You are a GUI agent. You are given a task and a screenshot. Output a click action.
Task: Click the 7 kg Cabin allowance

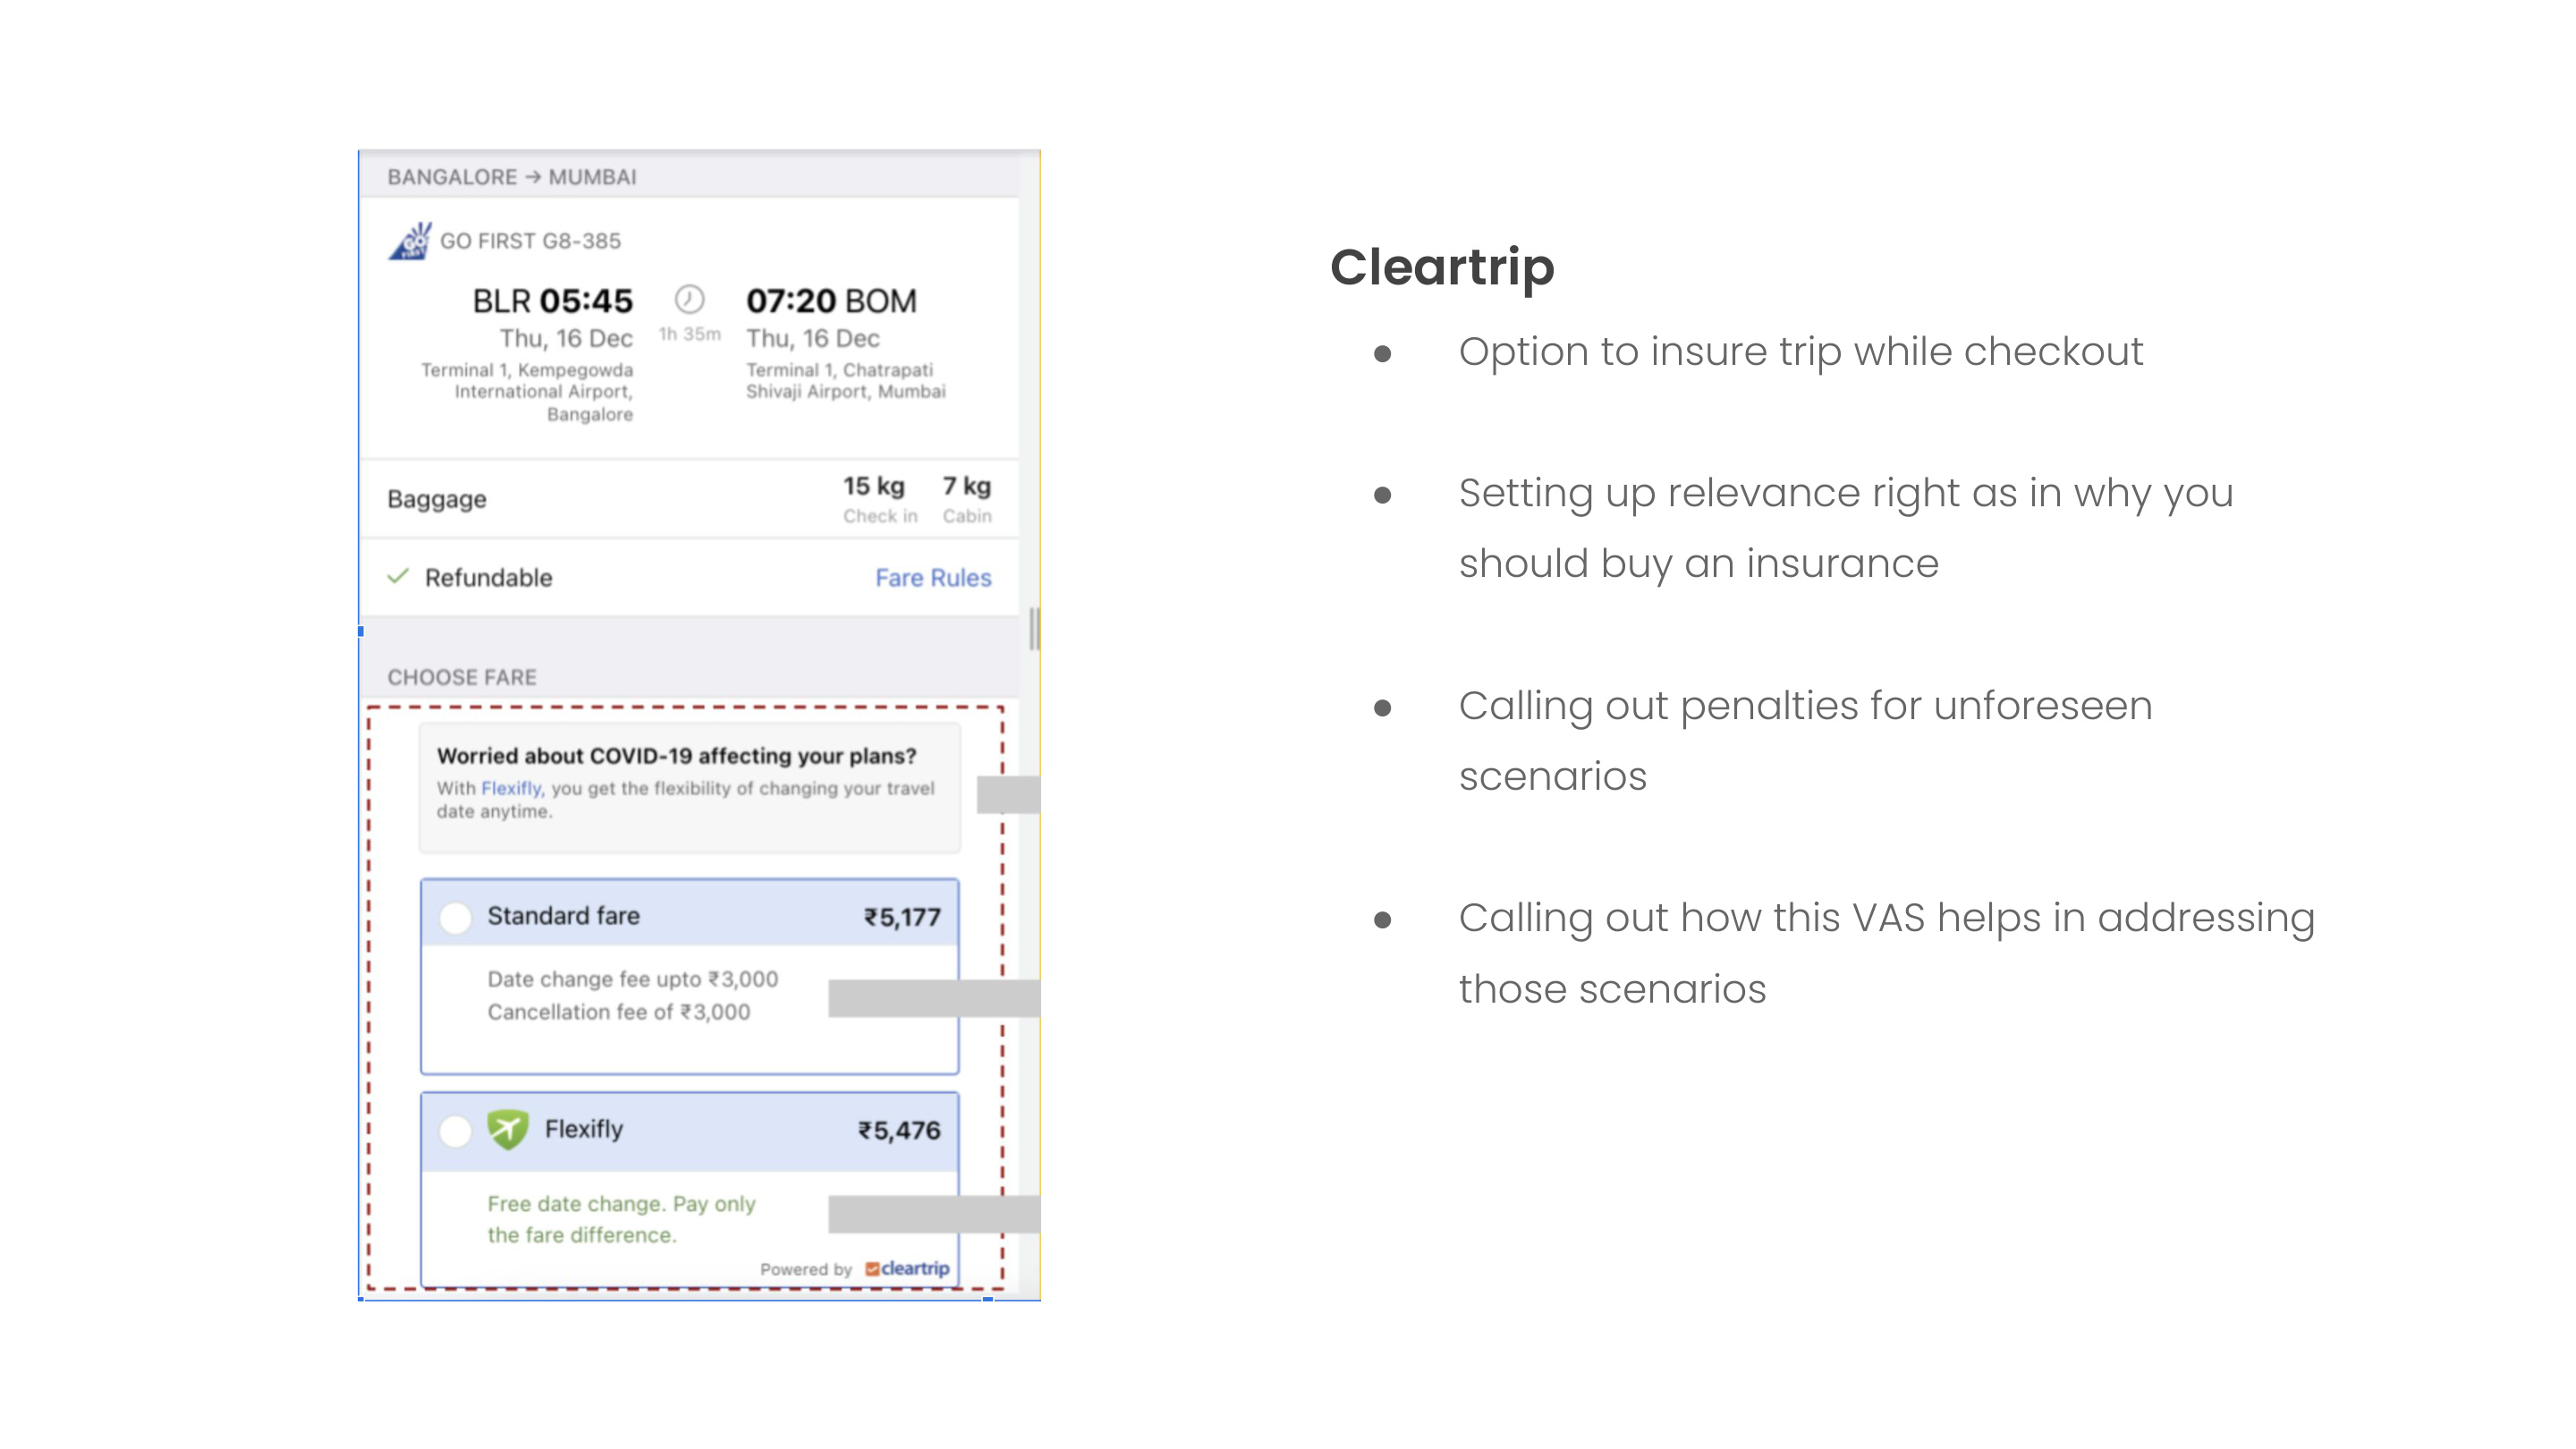[x=967, y=499]
